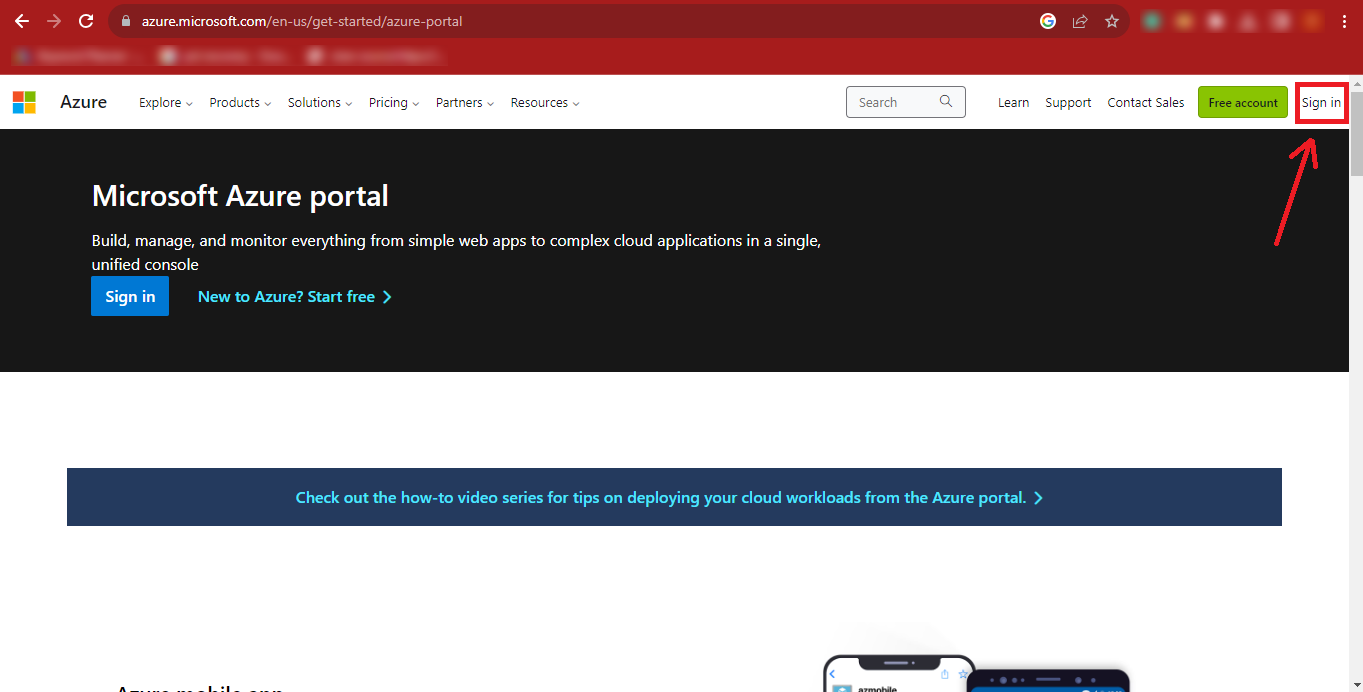1363x692 pixels.
Task: Open the Chrome three-dot menu
Action: click(1345, 21)
